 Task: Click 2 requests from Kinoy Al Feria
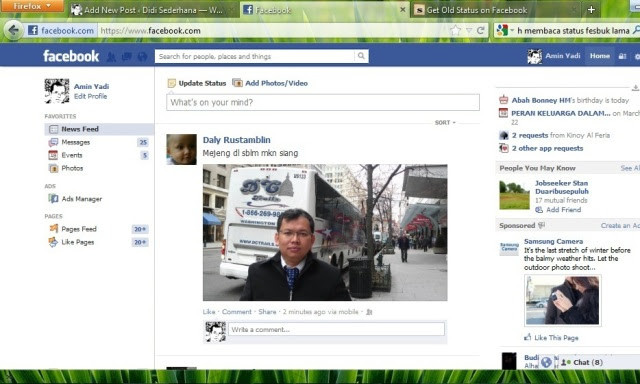tap(561, 135)
